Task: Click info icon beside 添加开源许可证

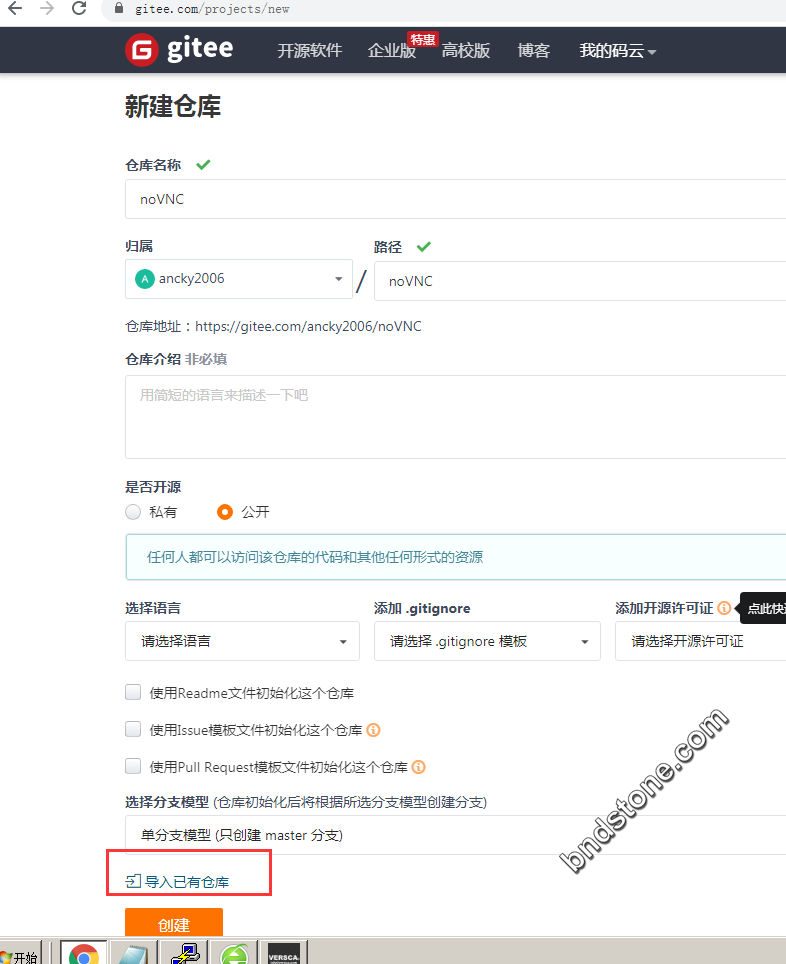Action: coord(724,608)
